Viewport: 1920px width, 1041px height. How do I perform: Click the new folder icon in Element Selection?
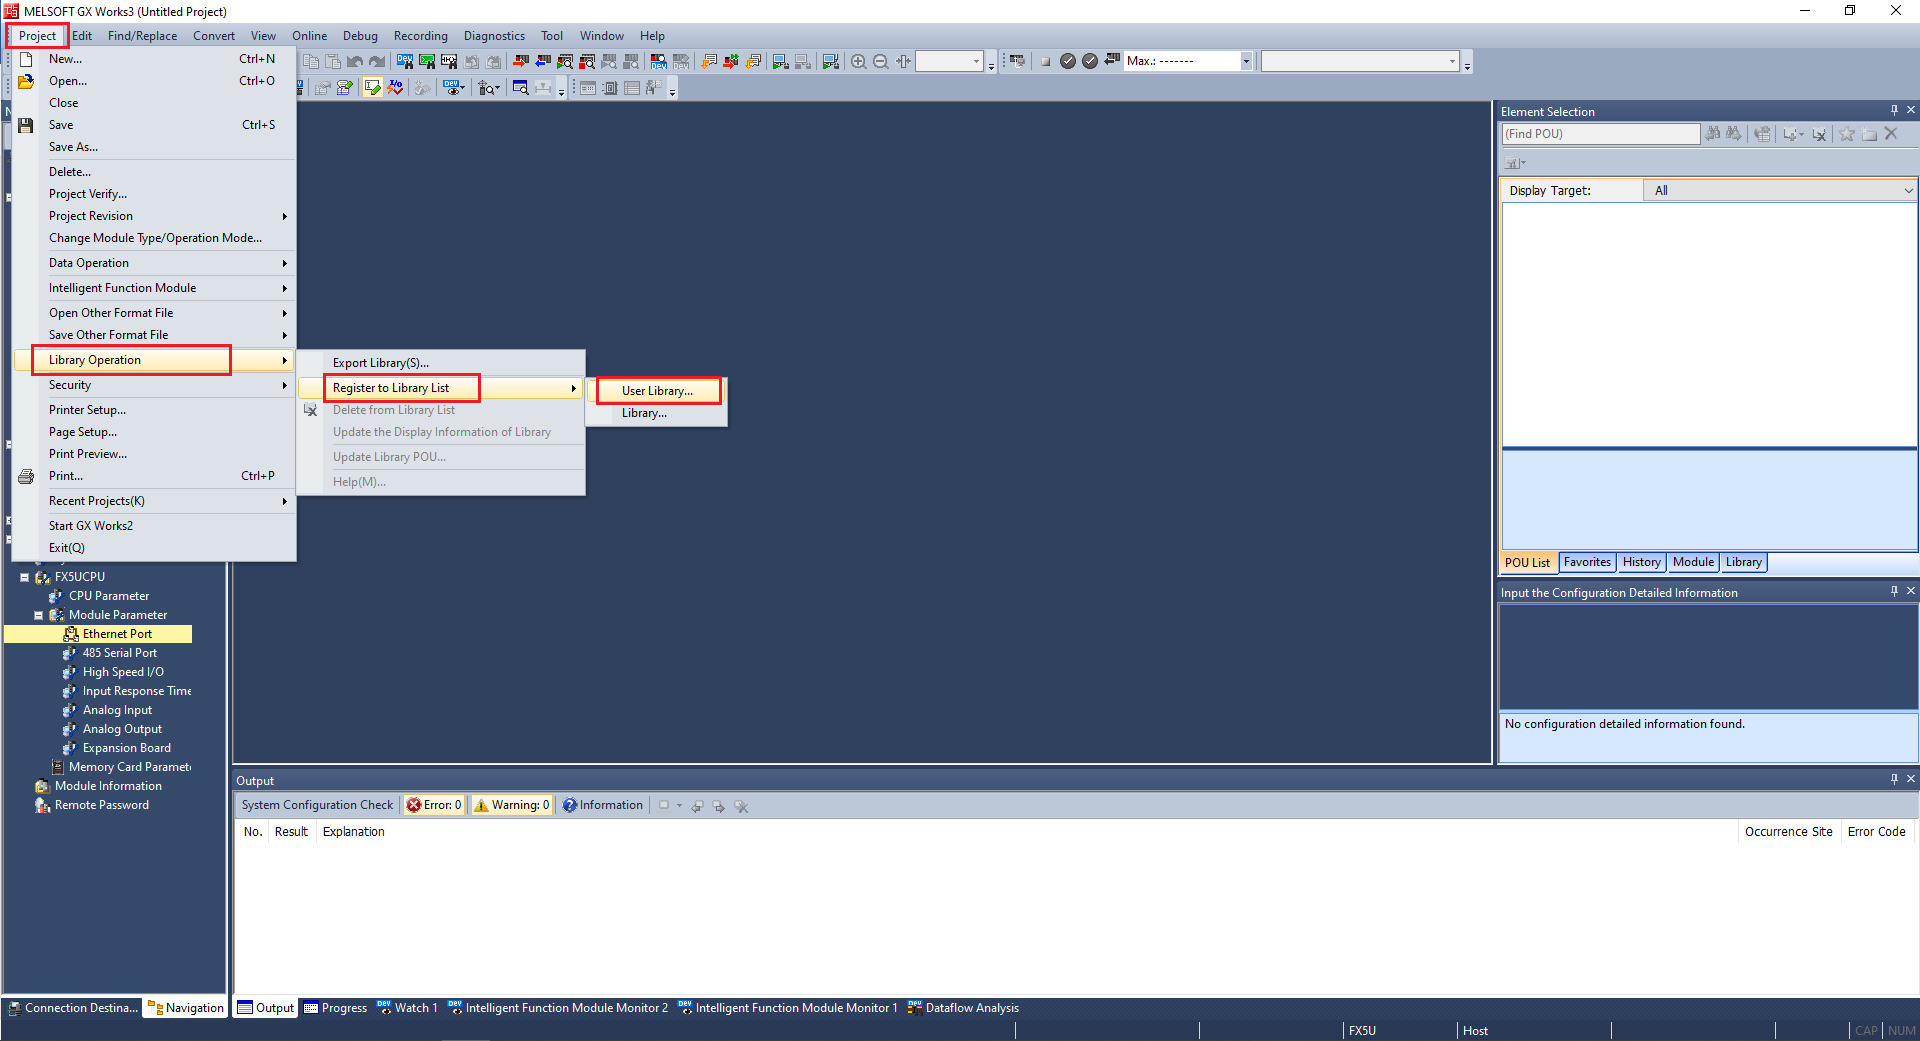coord(1869,134)
